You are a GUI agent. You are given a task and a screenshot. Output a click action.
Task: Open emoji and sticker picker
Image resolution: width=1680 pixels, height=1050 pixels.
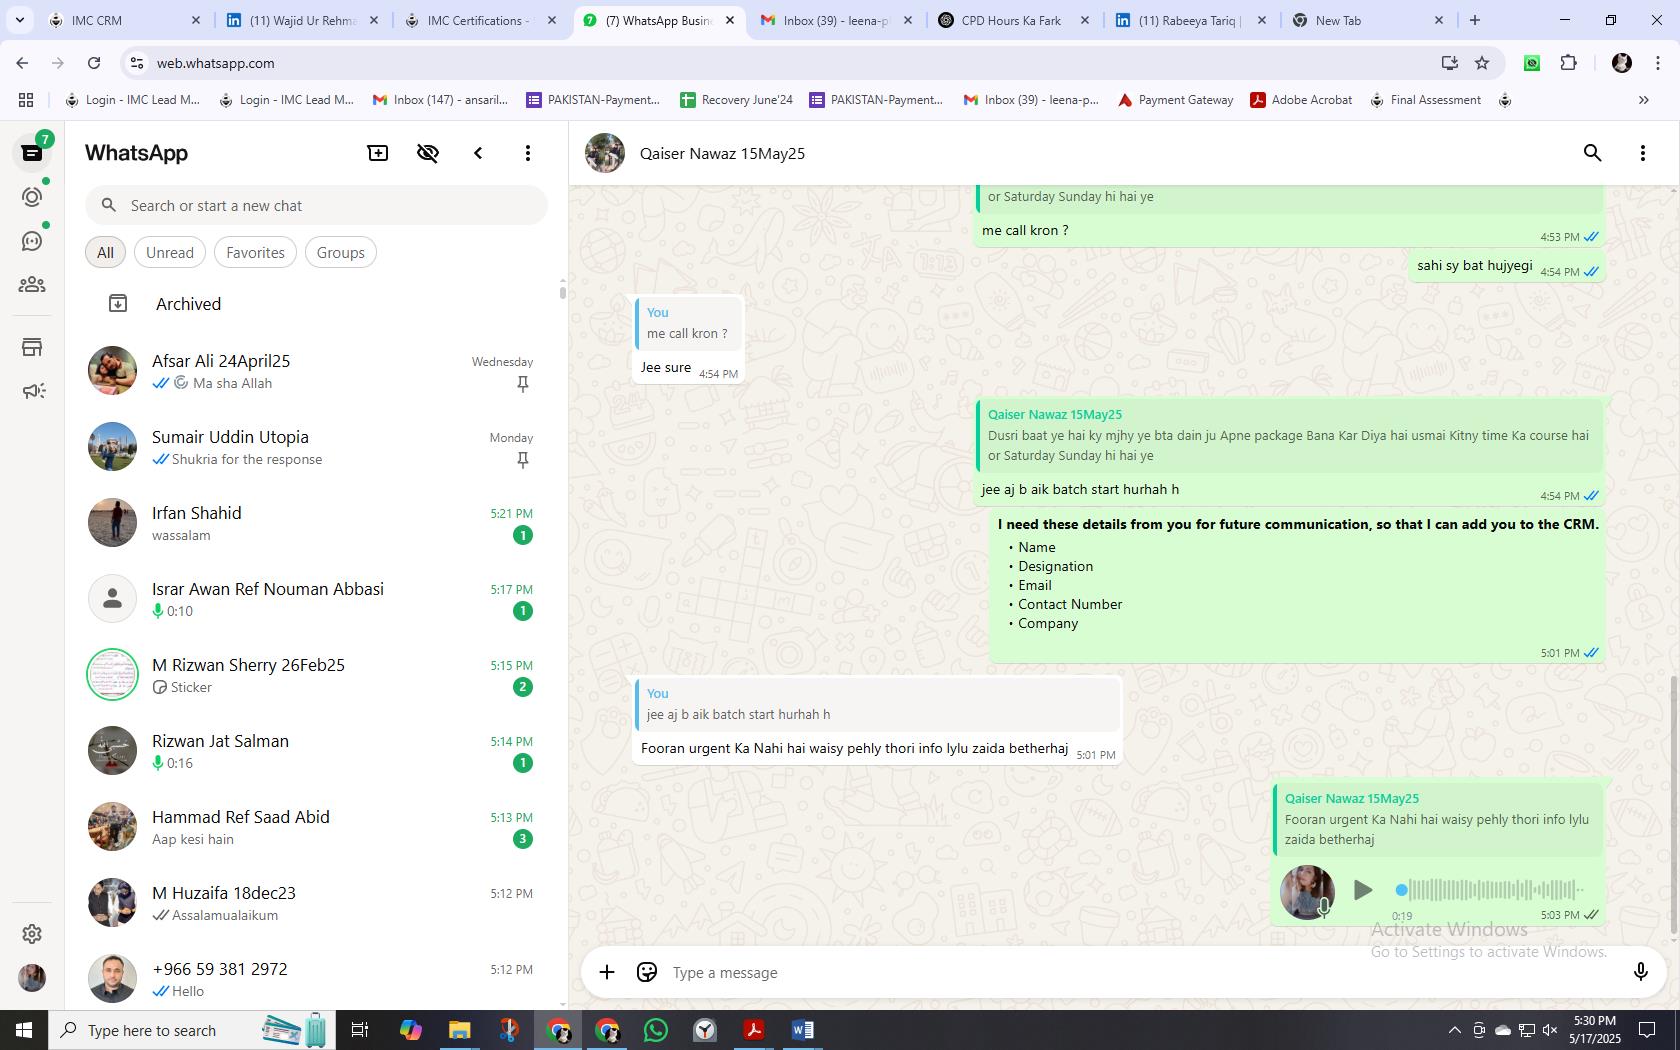tap(647, 972)
